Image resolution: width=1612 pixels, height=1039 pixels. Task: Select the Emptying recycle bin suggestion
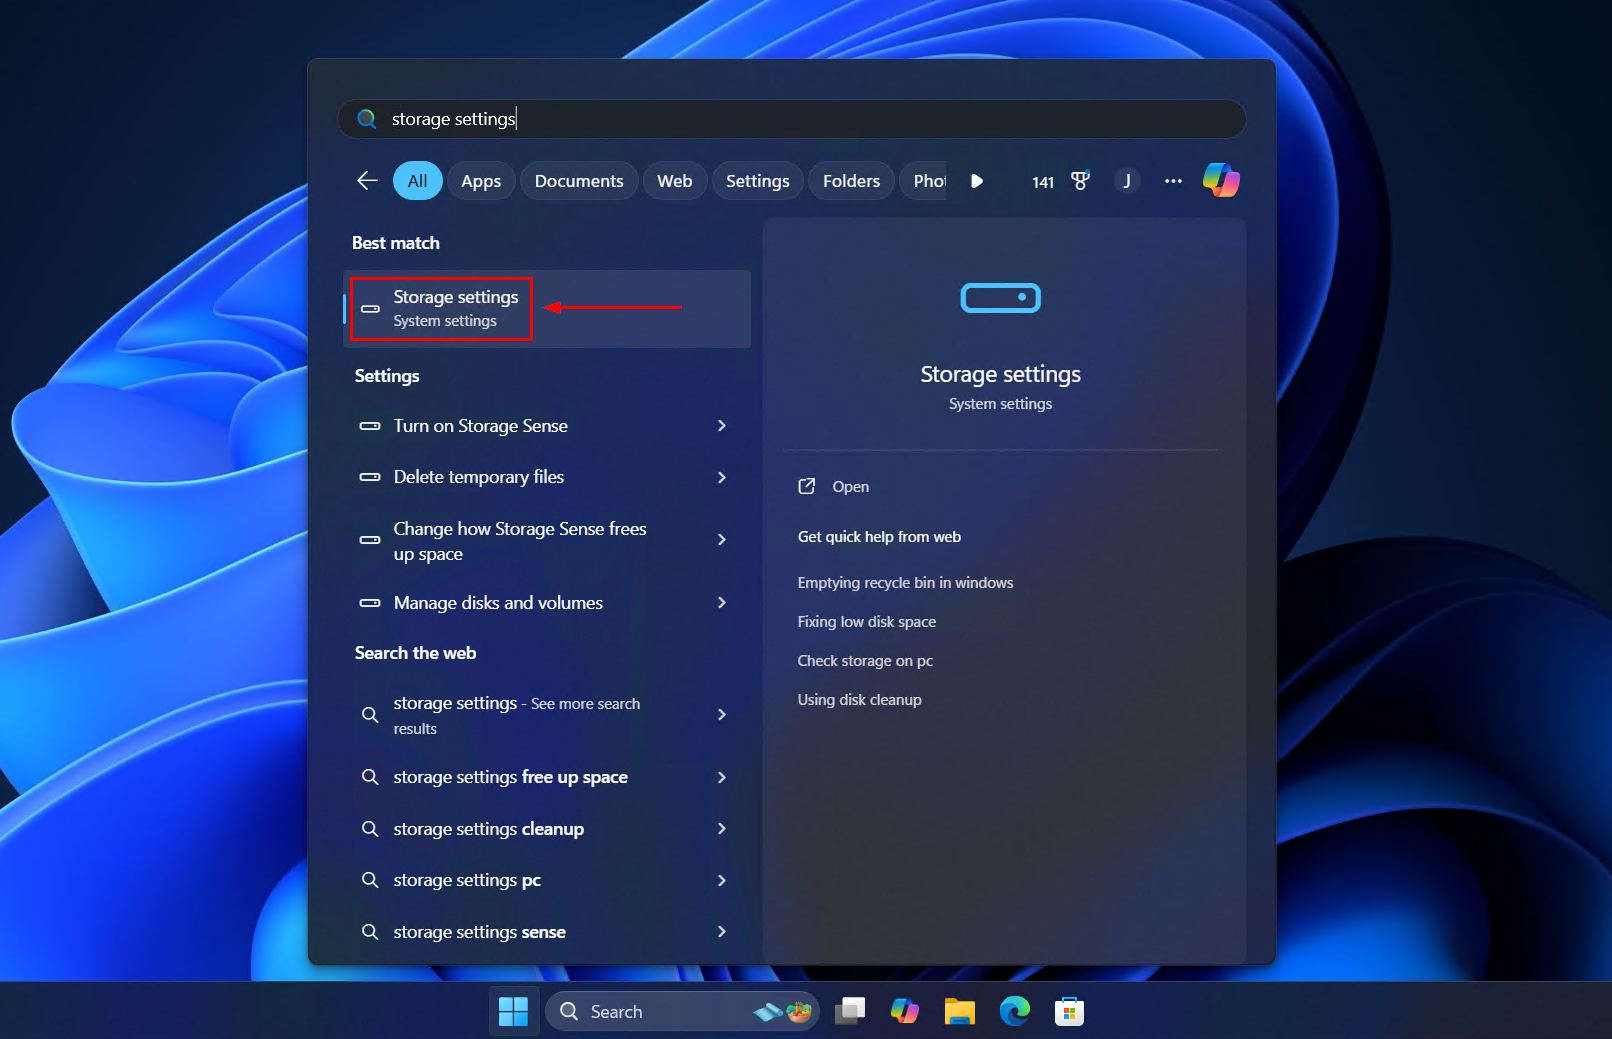click(x=905, y=582)
